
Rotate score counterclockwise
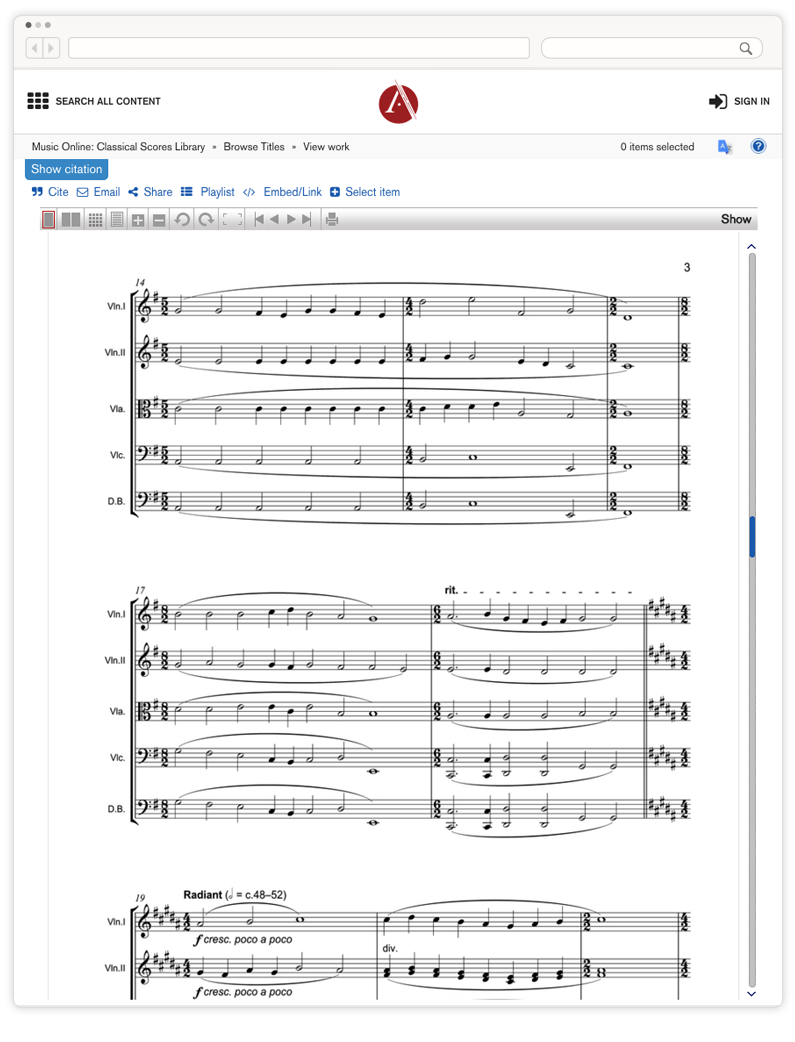181,220
